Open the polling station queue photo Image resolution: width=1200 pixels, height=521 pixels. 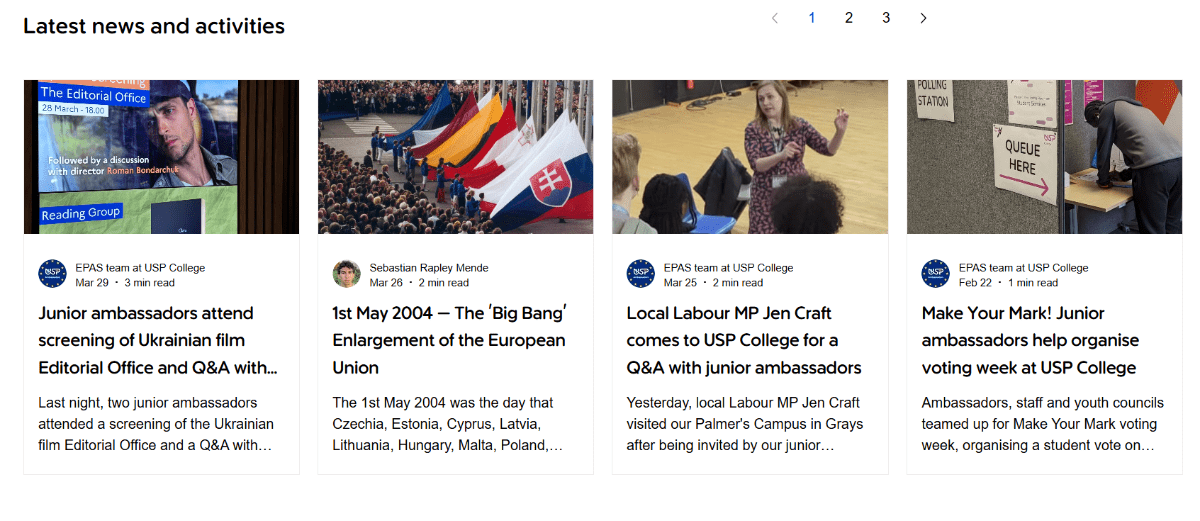1044,157
